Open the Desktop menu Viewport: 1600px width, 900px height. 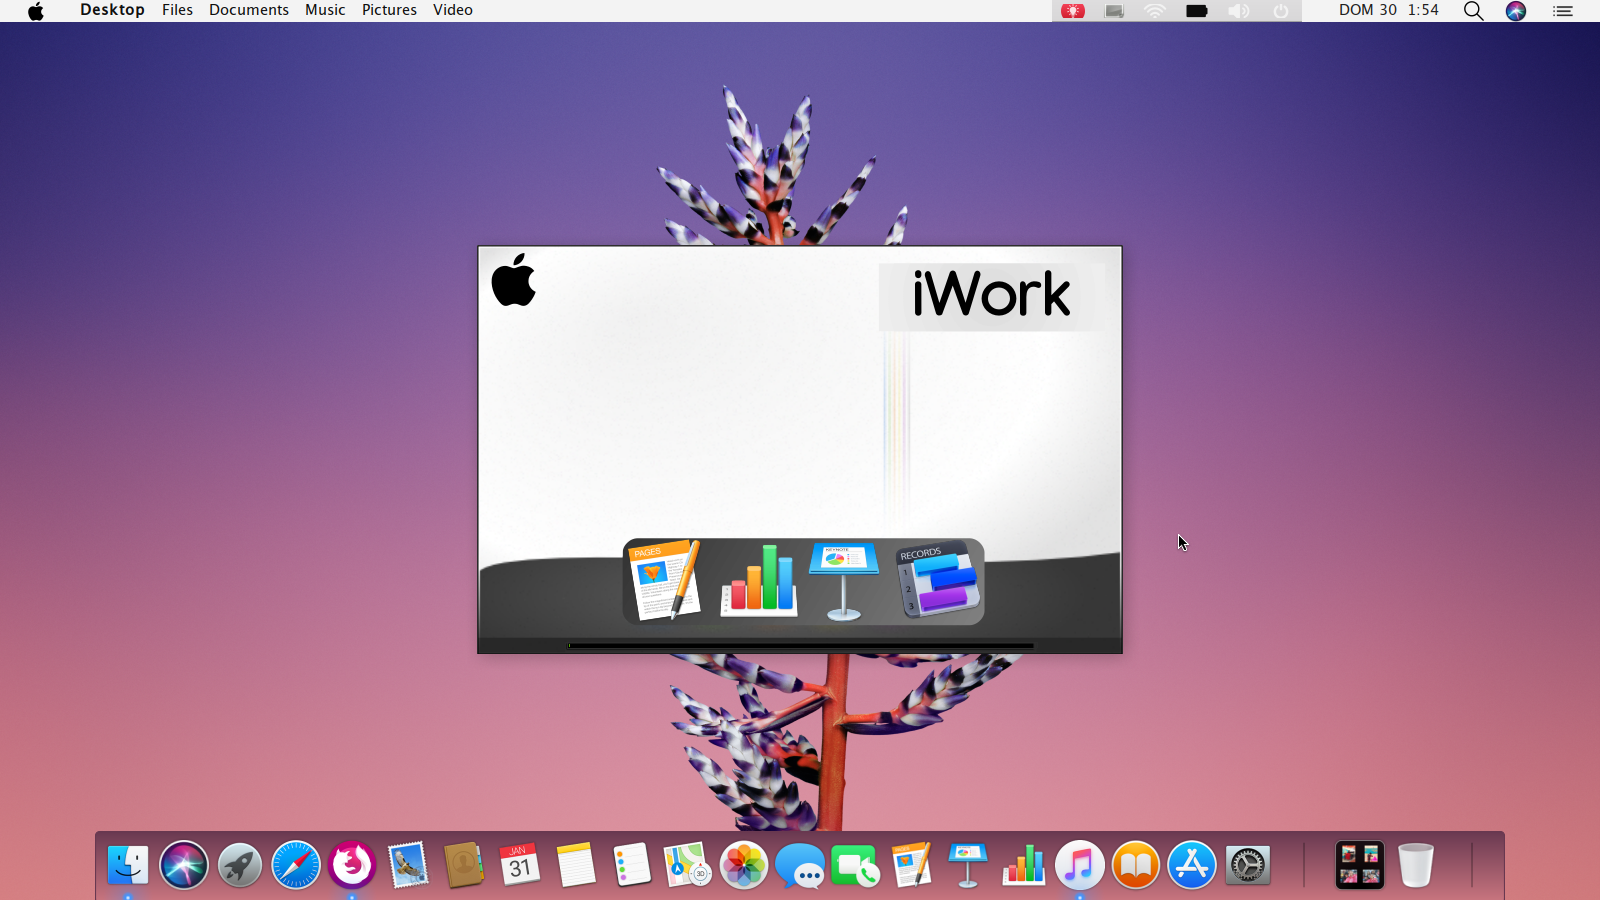click(112, 10)
